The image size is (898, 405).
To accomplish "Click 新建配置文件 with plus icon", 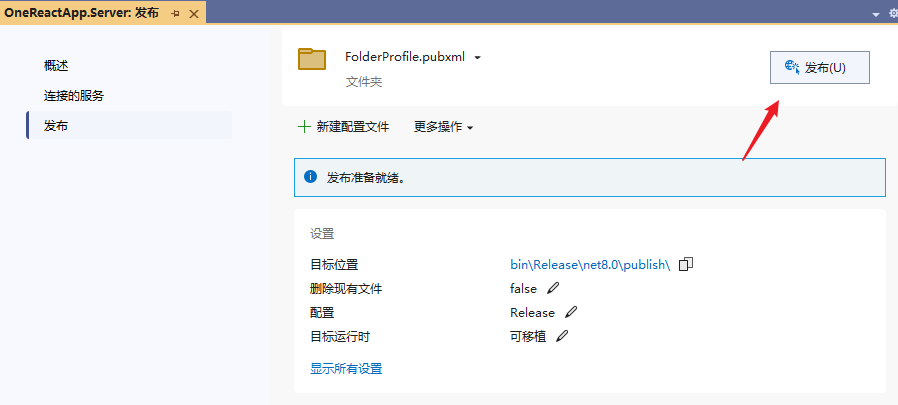I will click(x=344, y=127).
